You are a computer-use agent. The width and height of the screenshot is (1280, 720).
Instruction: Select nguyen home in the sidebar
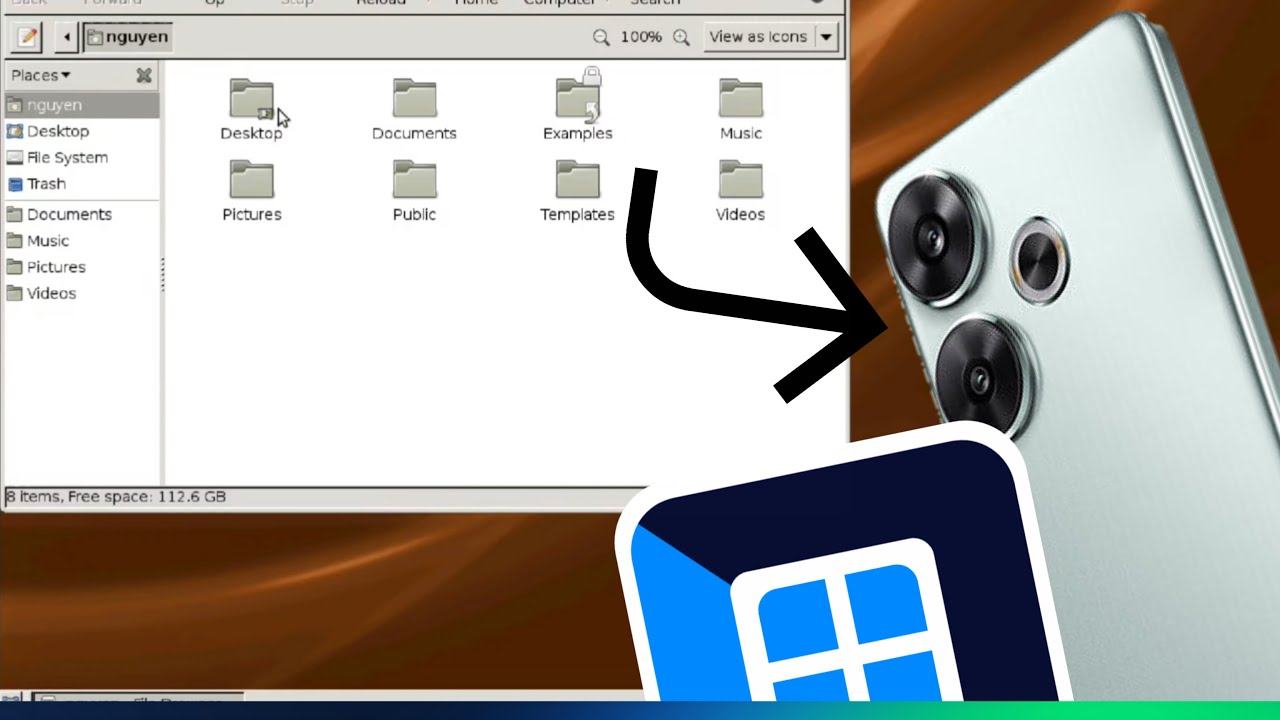80,105
